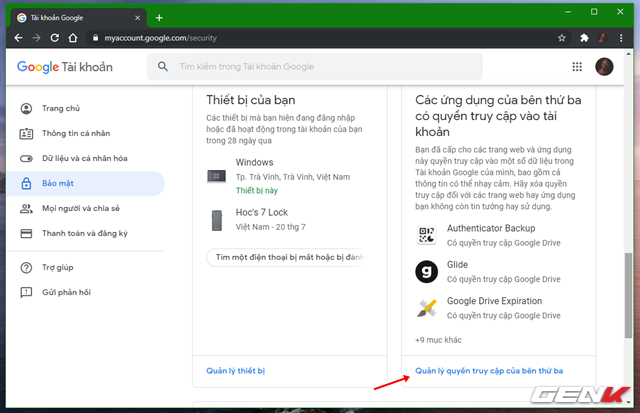
Task: Open a new browser tab with plus icon
Action: [159, 18]
